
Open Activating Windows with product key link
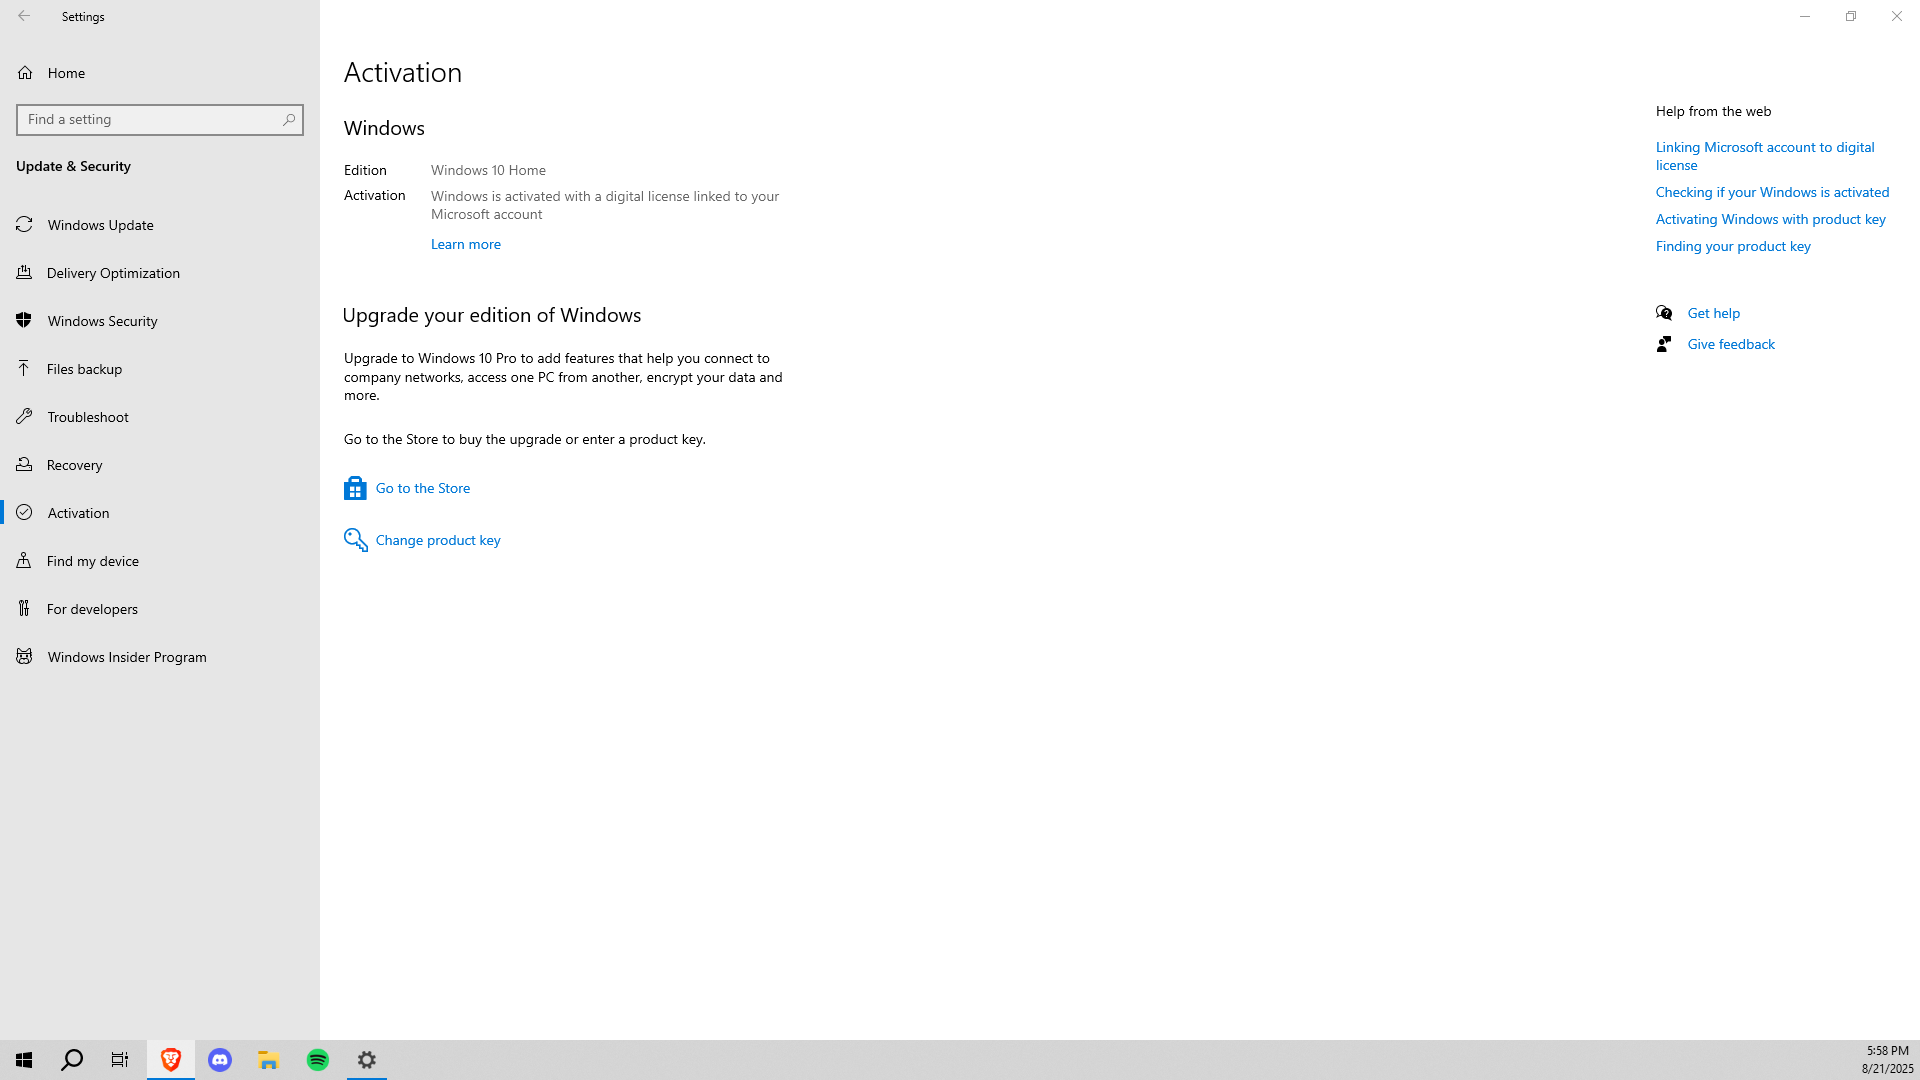pos(1770,219)
